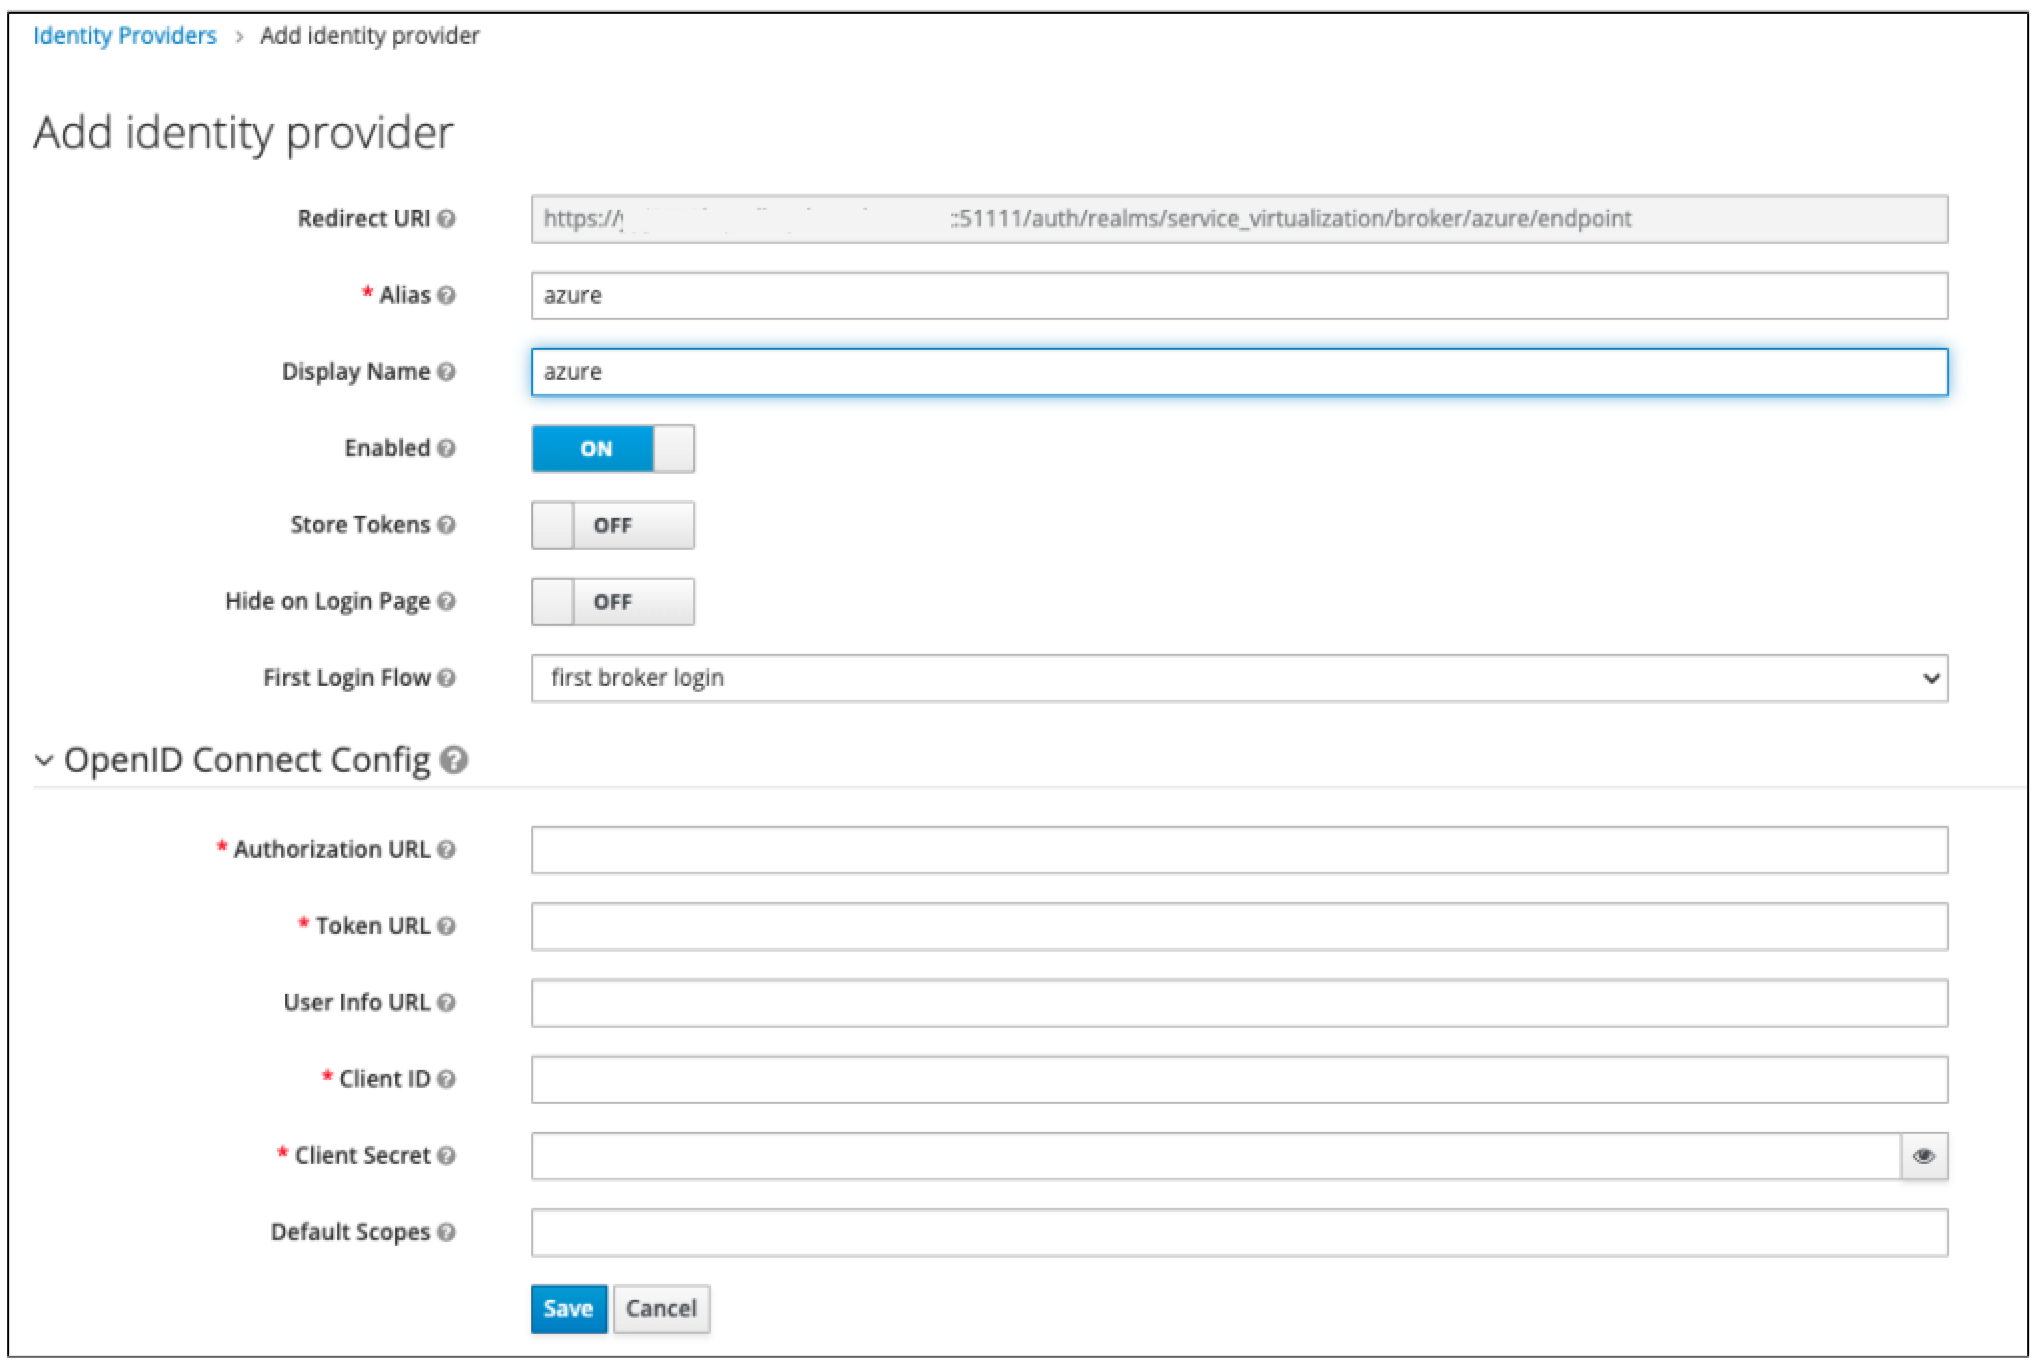Turn off the Enabled switch
The image size is (2036, 1365).
point(612,449)
